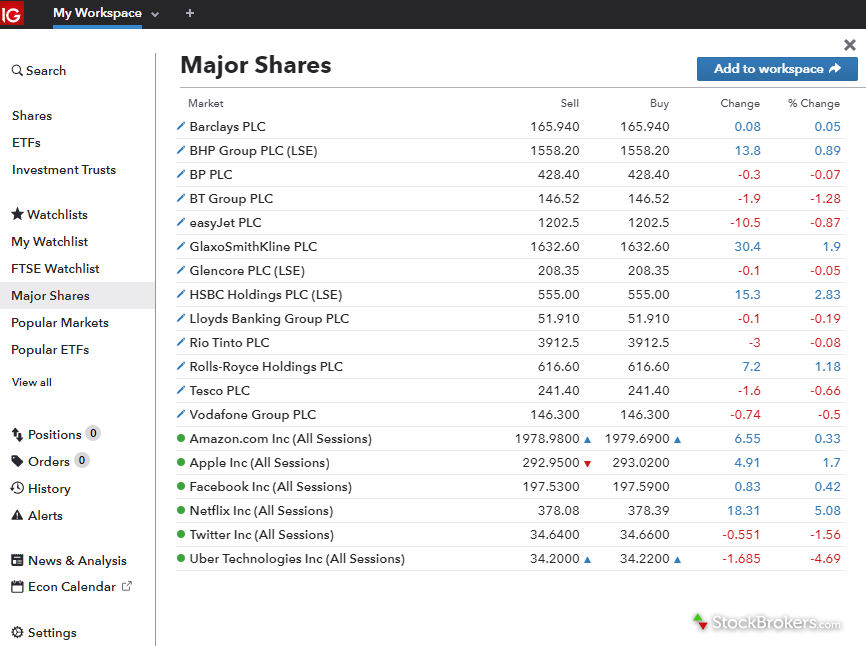Click the News & Analysis newspaper icon

coord(17,560)
